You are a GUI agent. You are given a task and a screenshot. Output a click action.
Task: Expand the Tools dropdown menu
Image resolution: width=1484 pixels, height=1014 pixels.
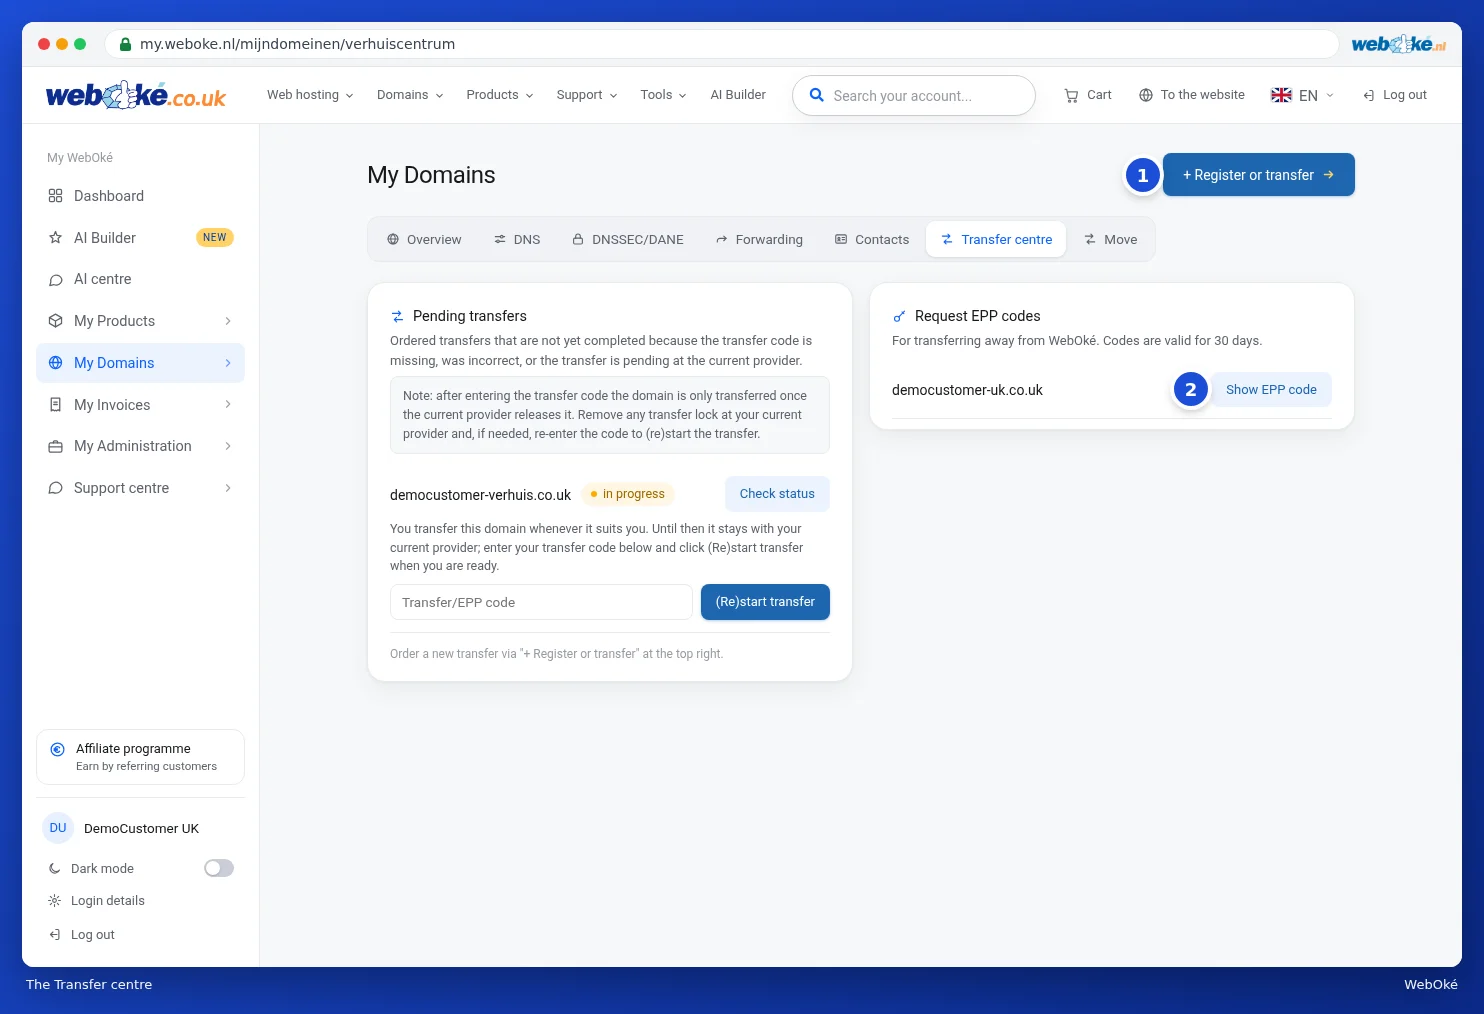tap(664, 95)
